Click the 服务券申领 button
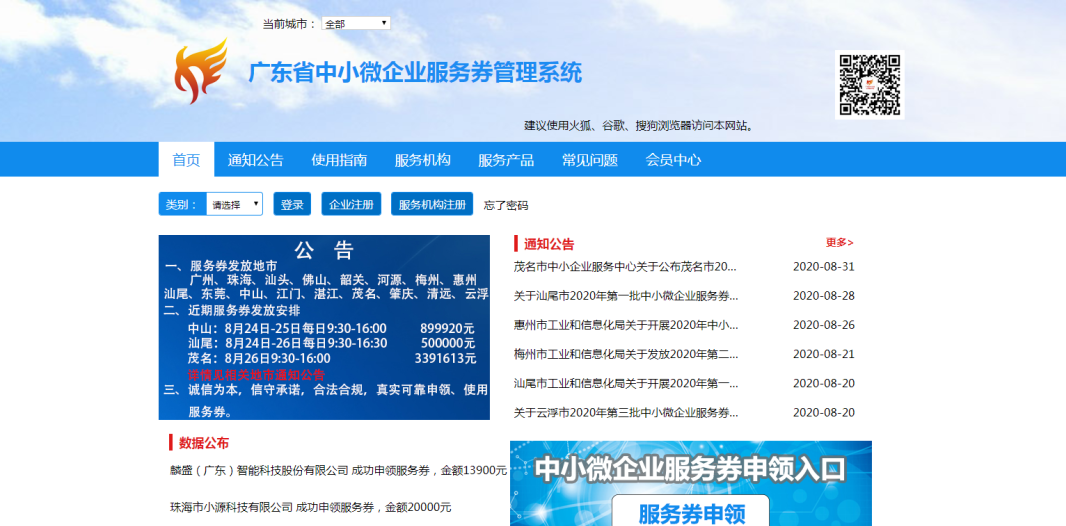1066x526 pixels. (691, 512)
